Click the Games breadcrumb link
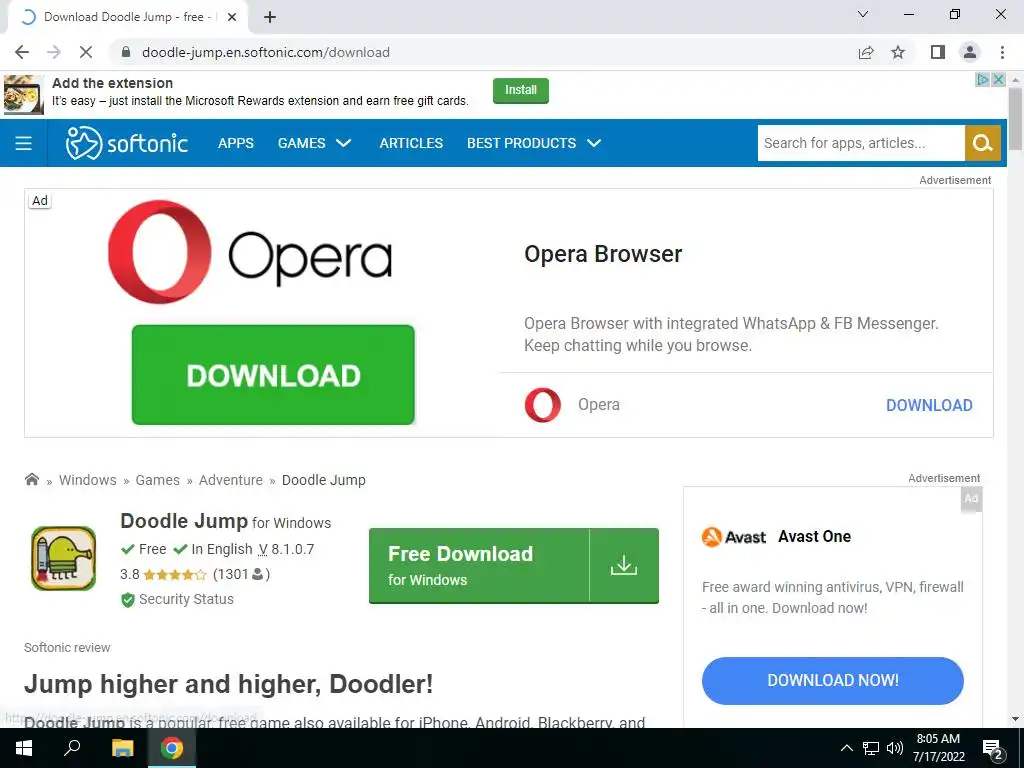The image size is (1024, 768). point(157,480)
